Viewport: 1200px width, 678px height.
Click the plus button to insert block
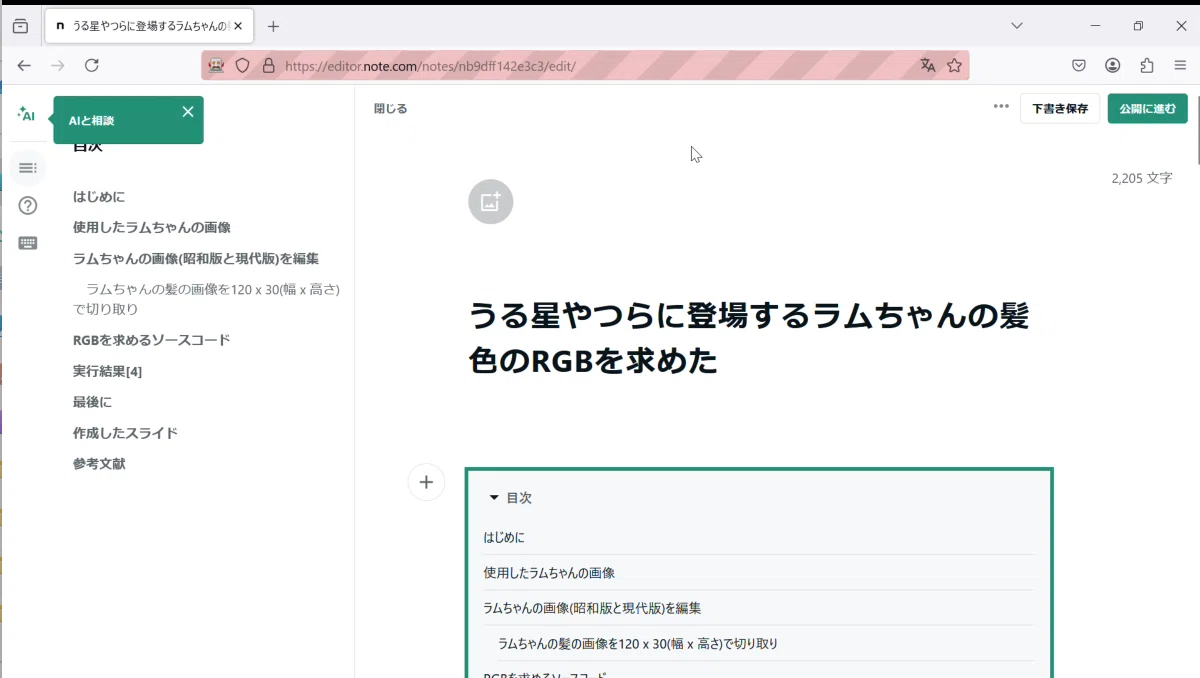point(426,482)
